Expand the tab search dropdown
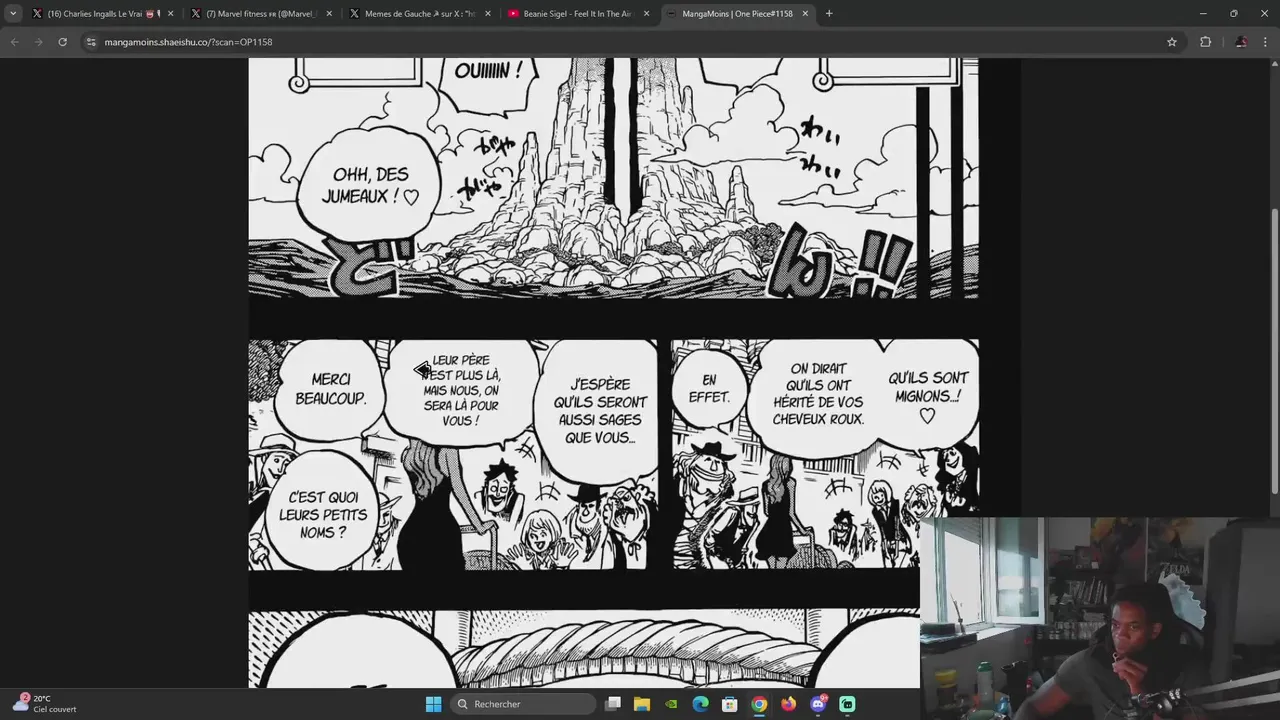 (x=13, y=14)
